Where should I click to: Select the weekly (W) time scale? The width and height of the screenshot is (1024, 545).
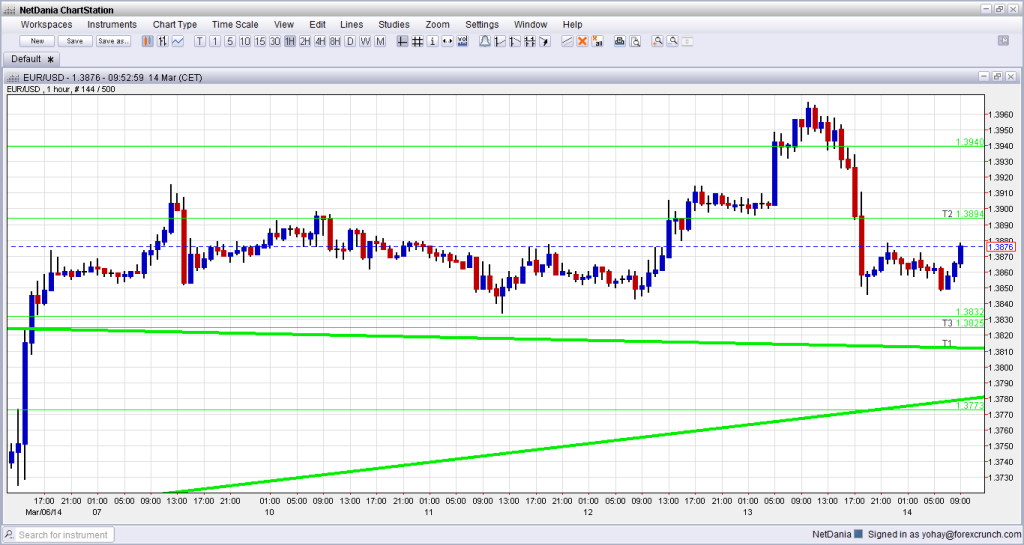point(365,41)
